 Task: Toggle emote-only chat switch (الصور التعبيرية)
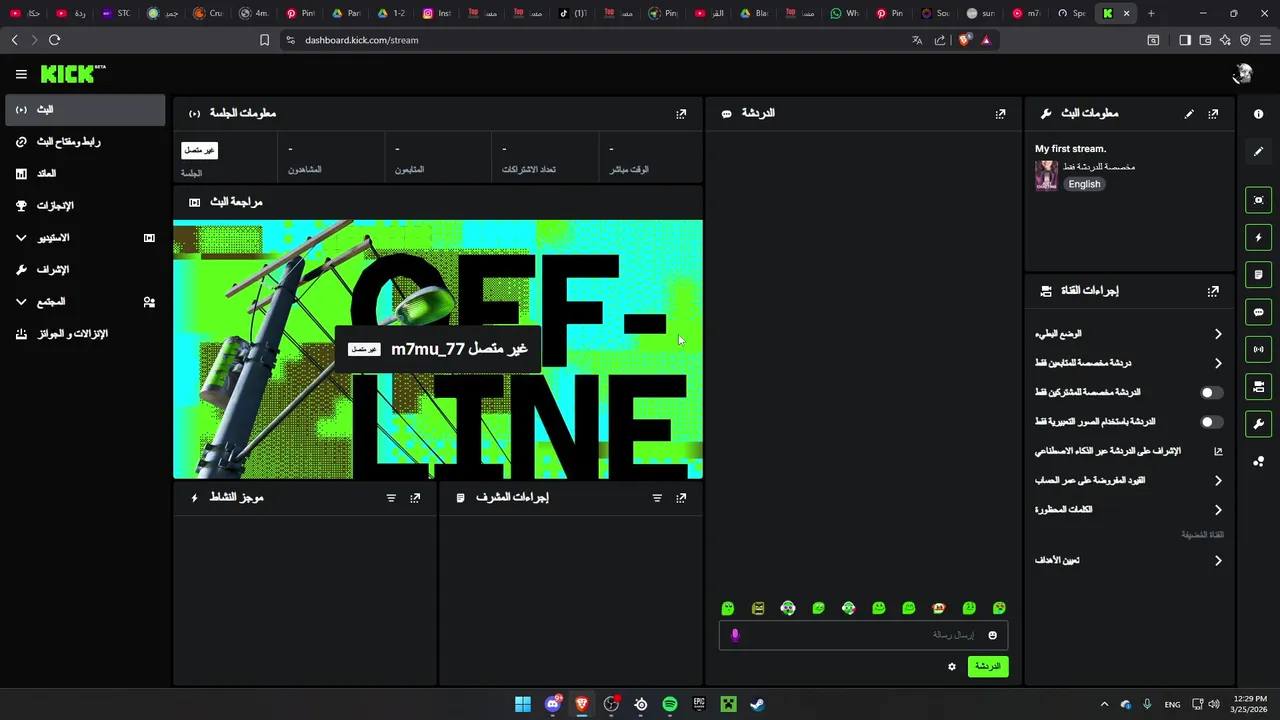click(1212, 422)
